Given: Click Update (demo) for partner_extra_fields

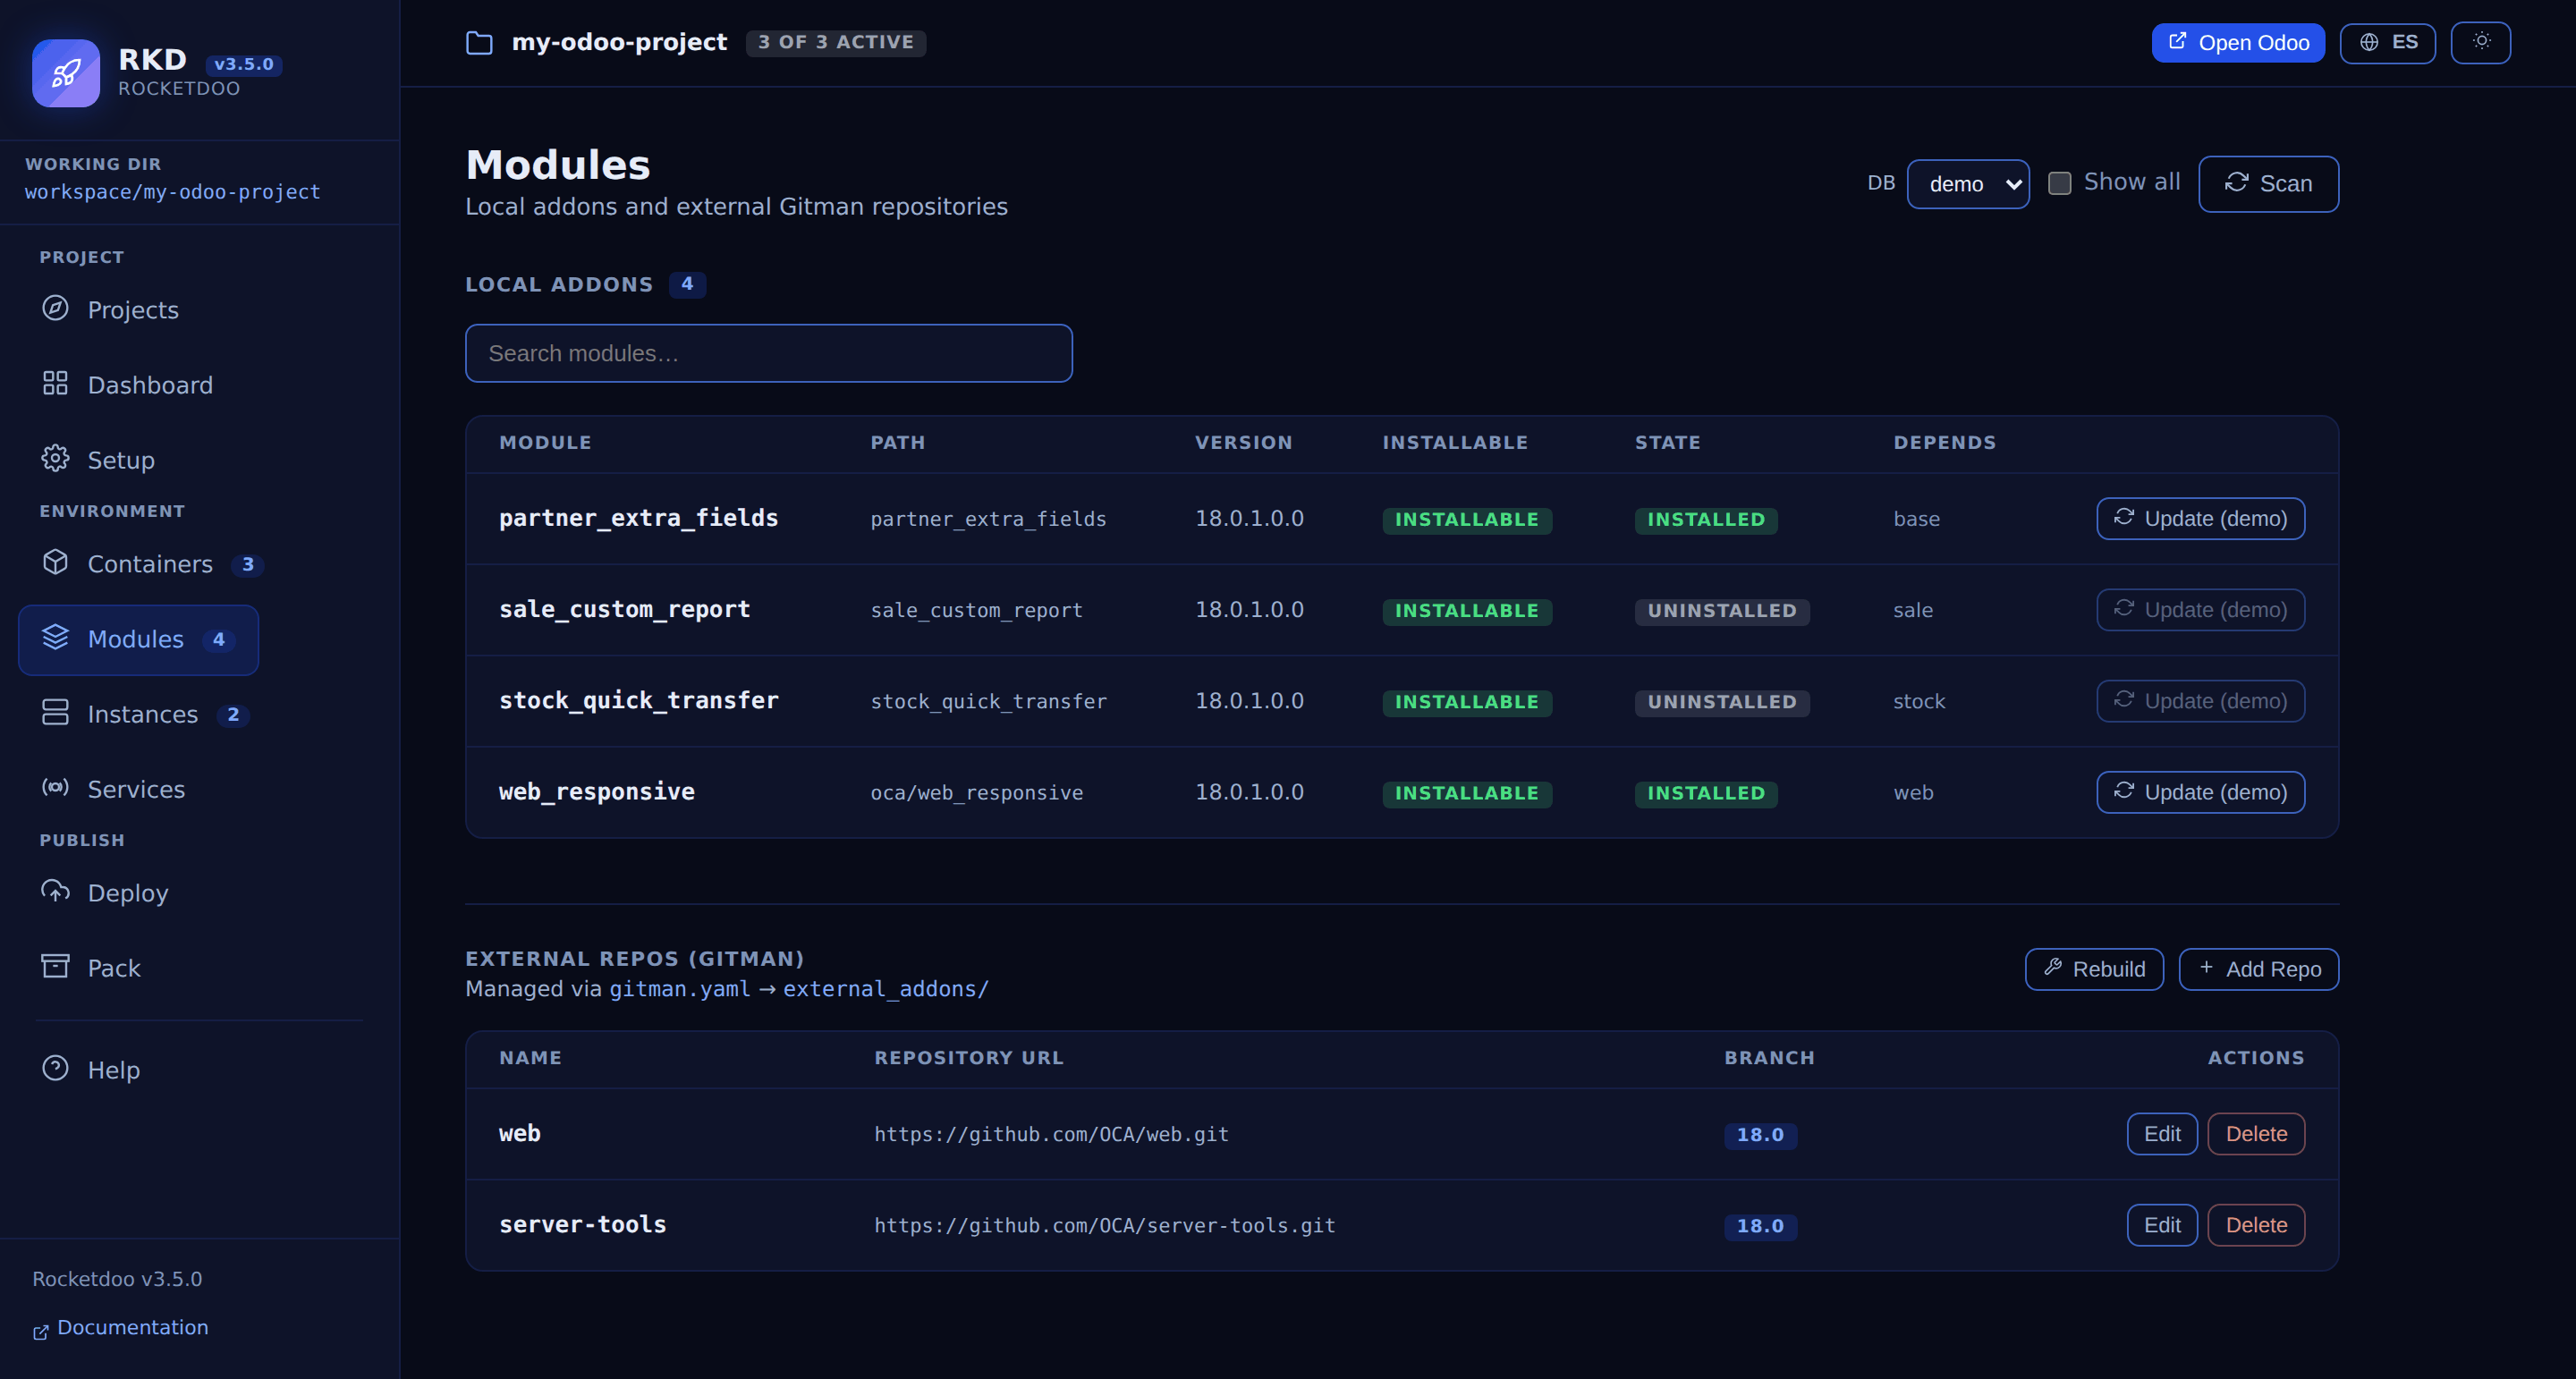Looking at the screenshot, I should point(2201,518).
